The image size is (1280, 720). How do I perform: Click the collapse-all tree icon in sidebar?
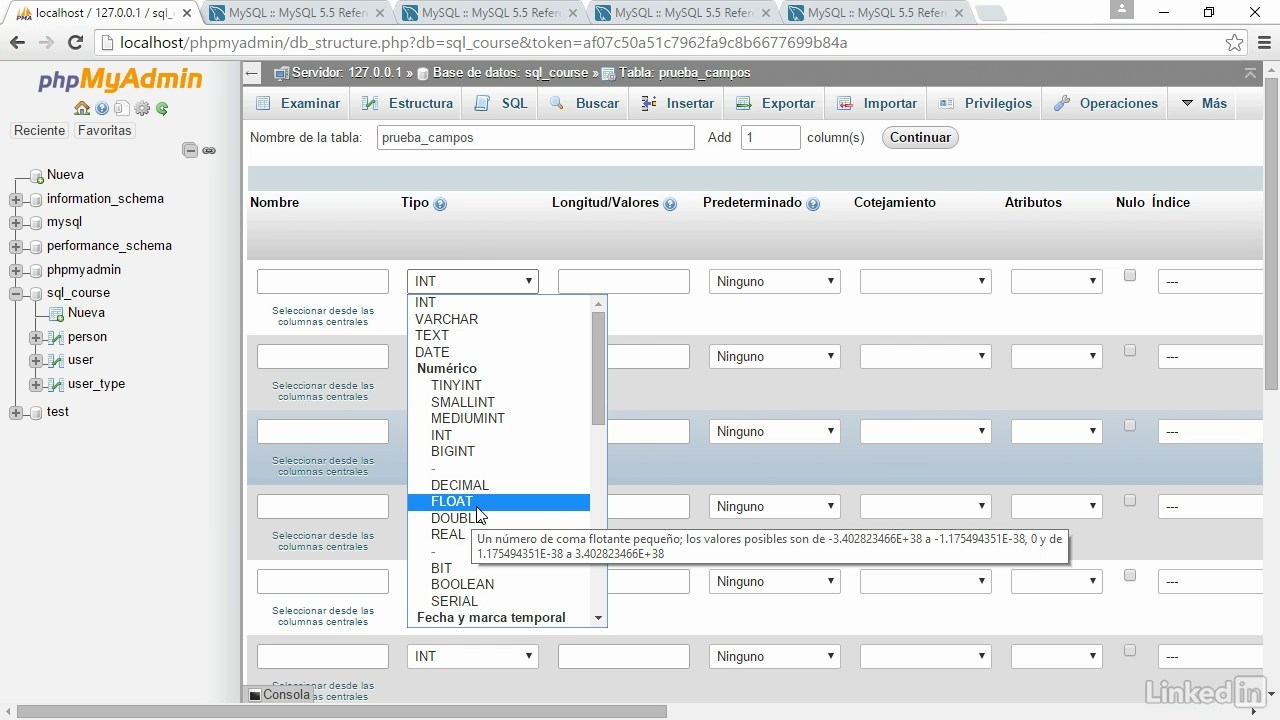click(189, 150)
